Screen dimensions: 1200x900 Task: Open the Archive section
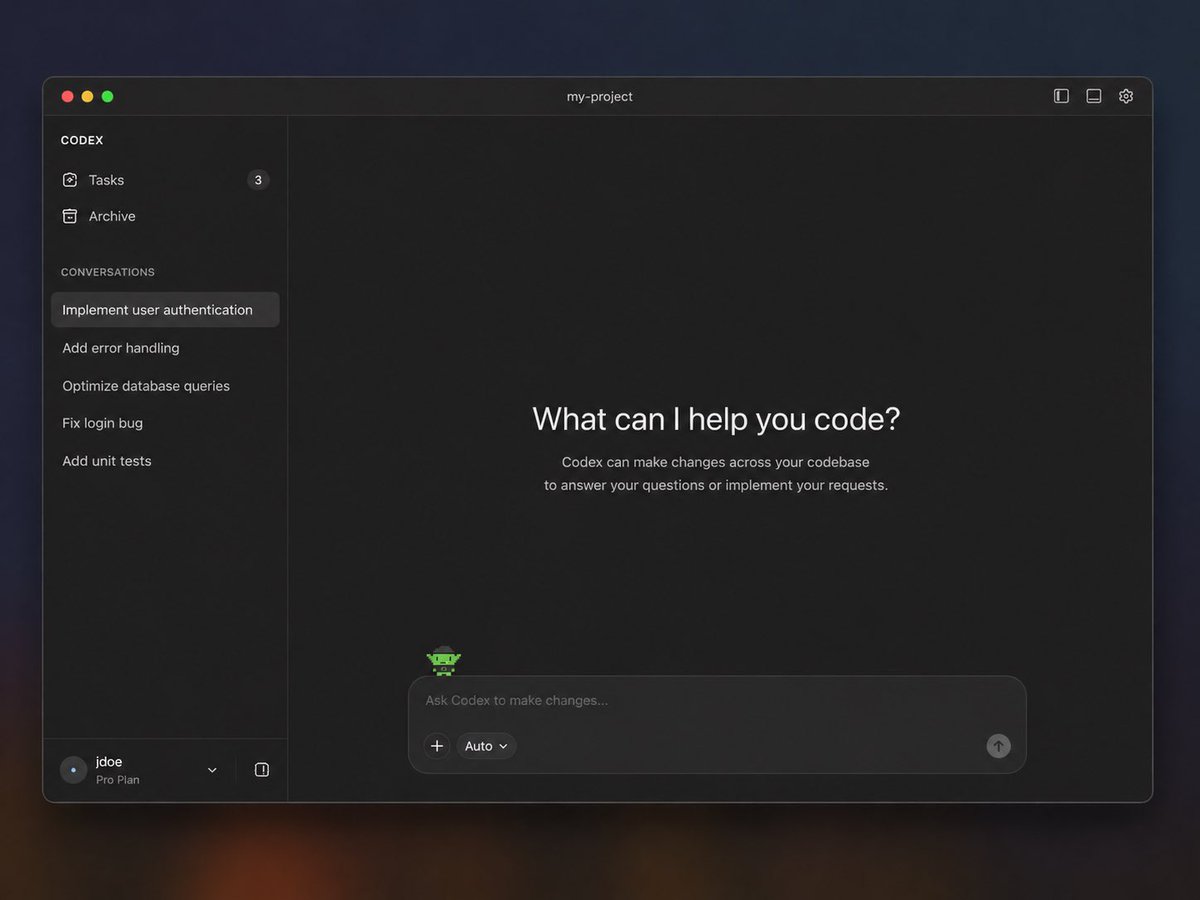coord(165,216)
